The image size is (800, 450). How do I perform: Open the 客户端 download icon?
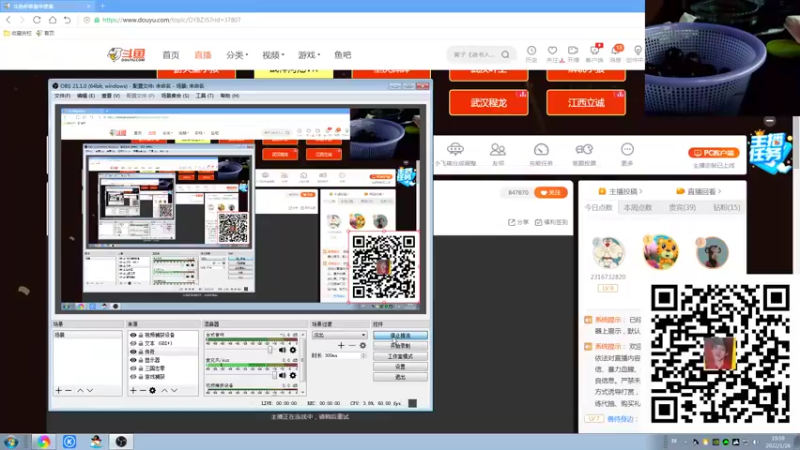[594, 53]
